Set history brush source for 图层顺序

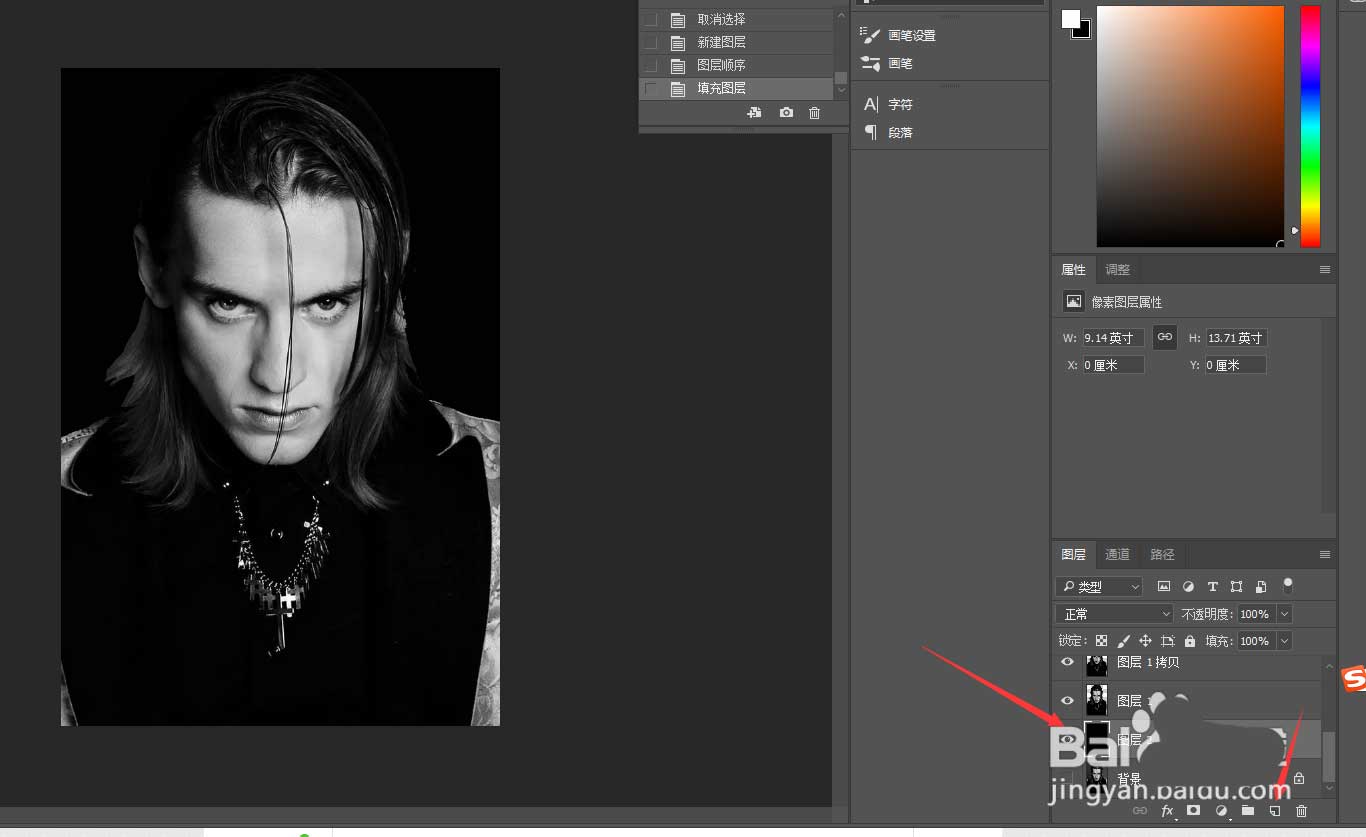(651, 65)
